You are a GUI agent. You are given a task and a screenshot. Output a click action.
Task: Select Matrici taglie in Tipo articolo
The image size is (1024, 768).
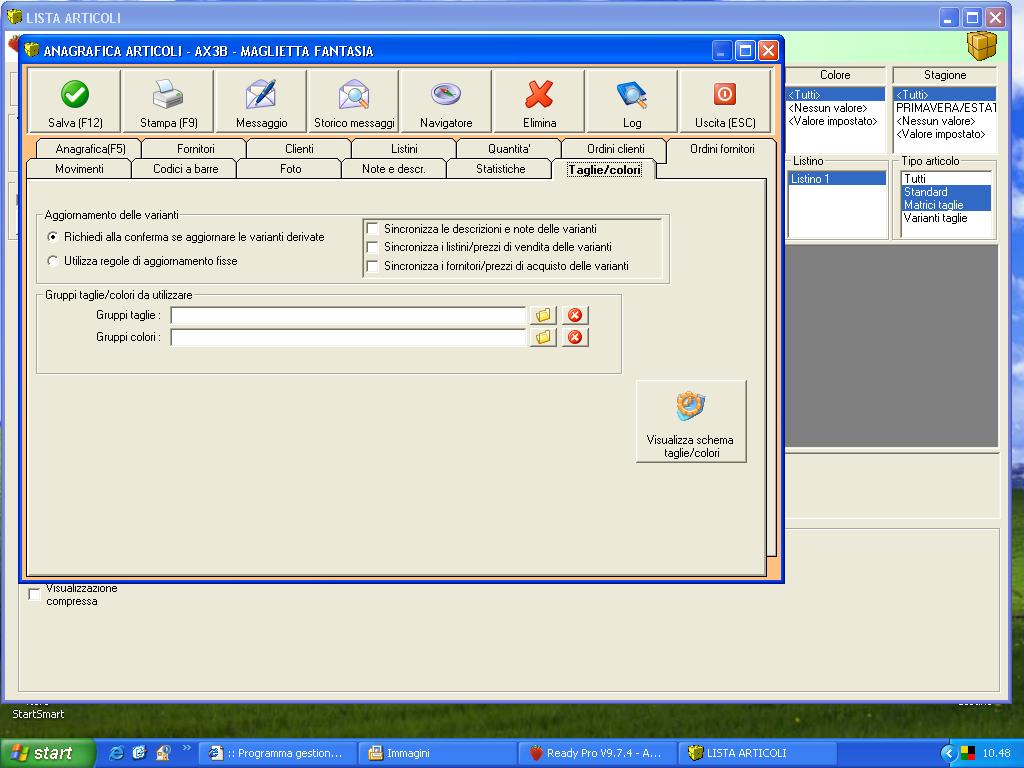pyautogui.click(x=946, y=204)
